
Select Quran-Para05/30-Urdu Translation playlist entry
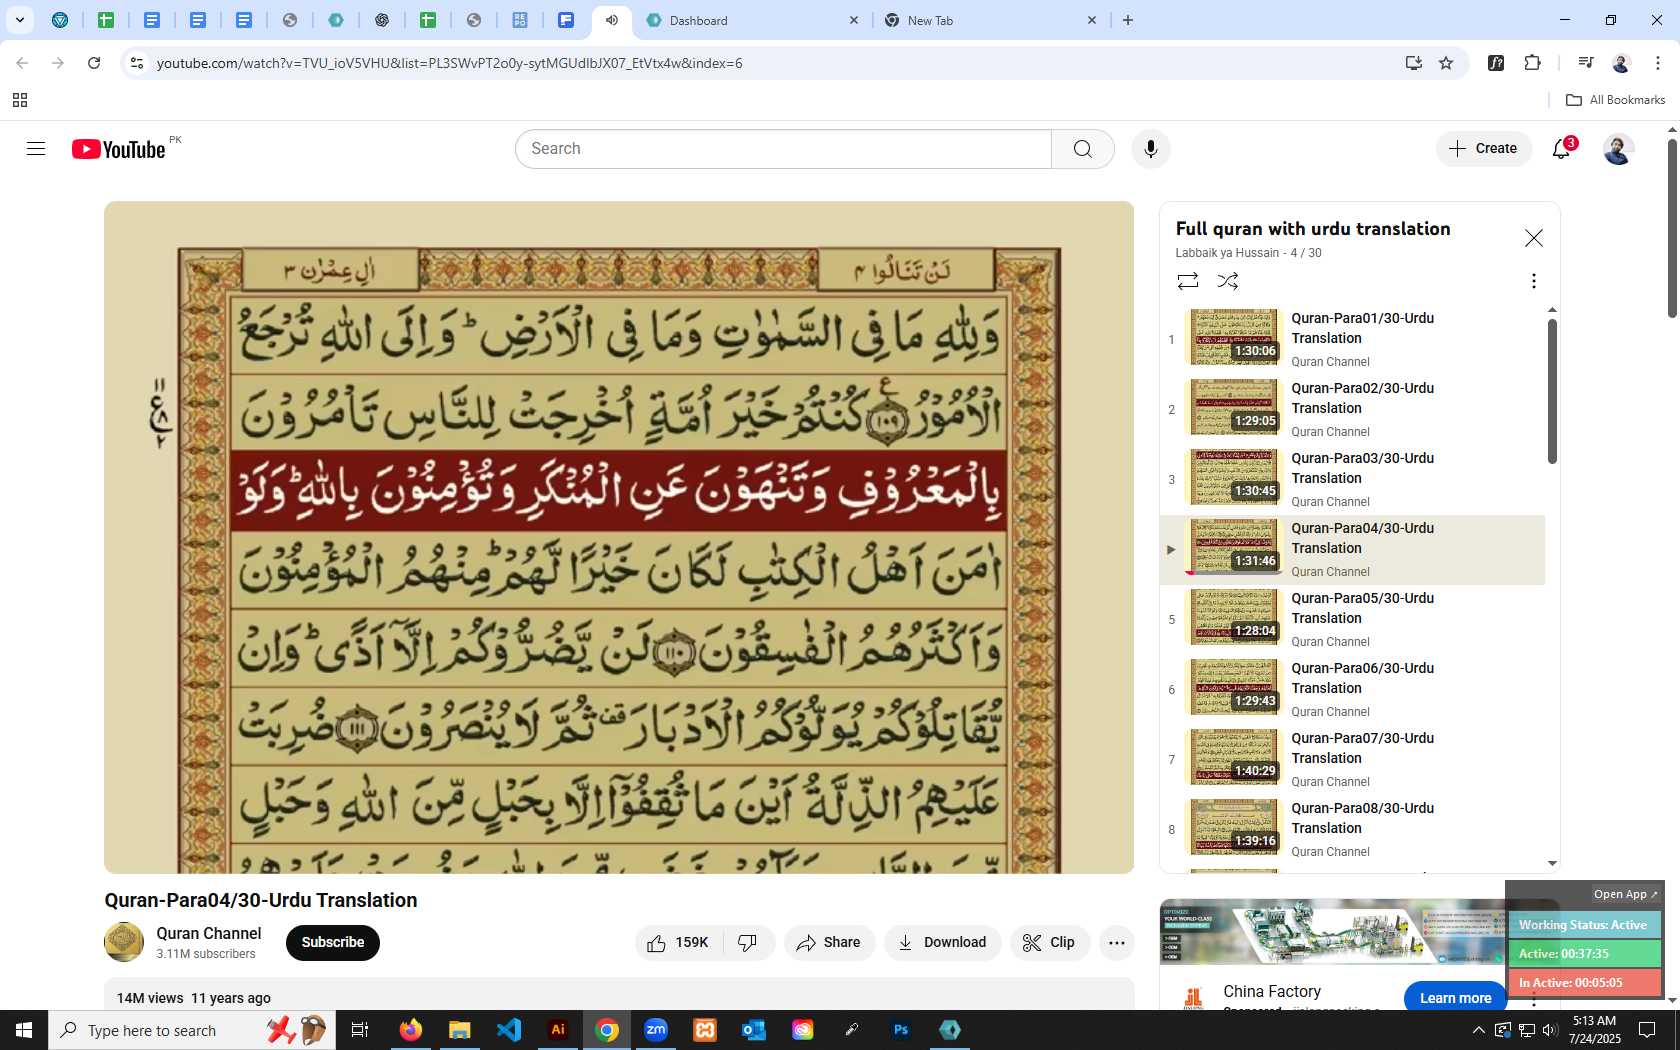1353,619
